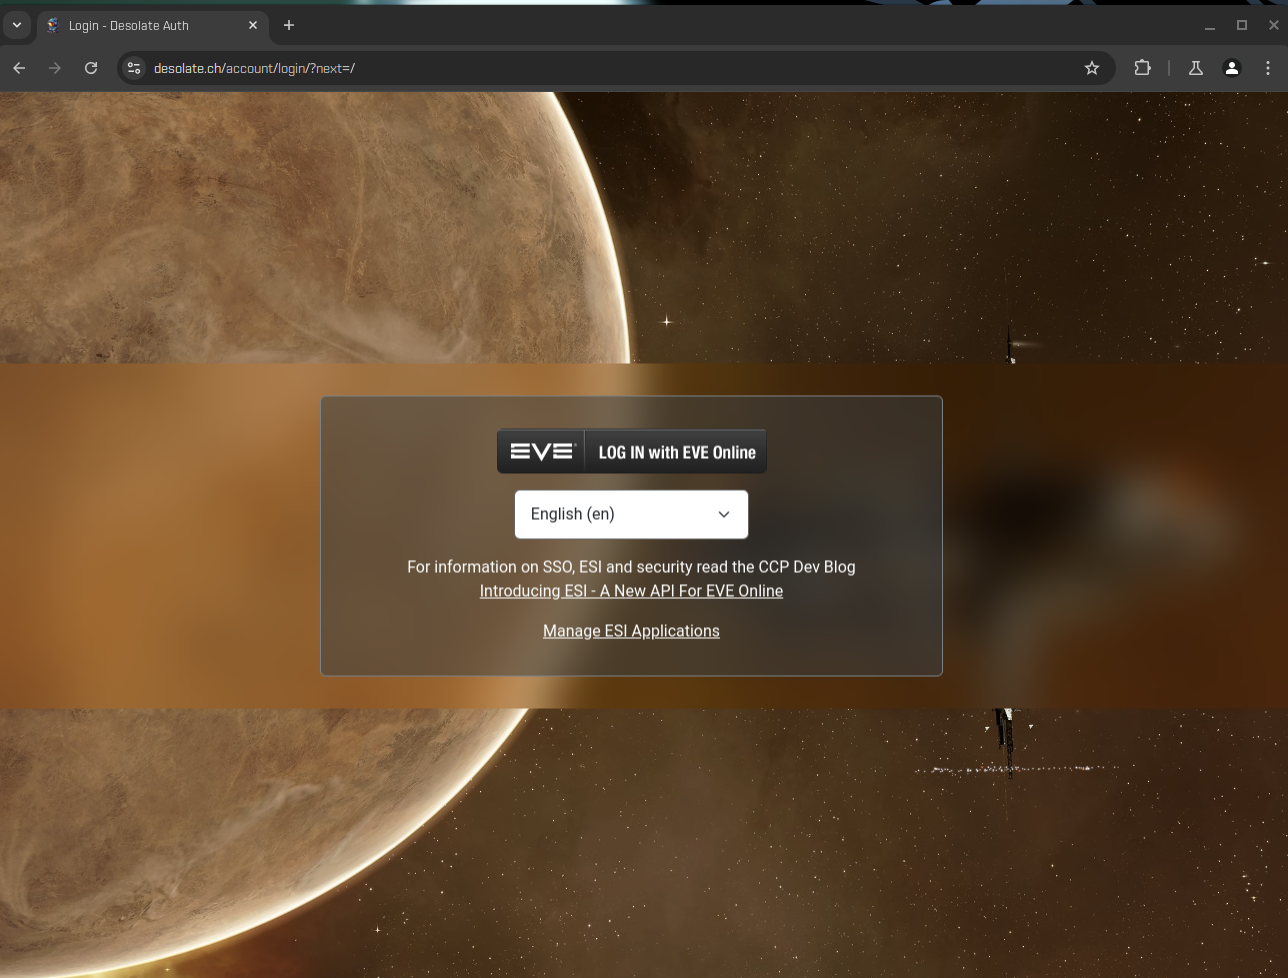Open Chrome three-dot menu
The width and height of the screenshot is (1288, 978).
pyautogui.click(x=1268, y=68)
